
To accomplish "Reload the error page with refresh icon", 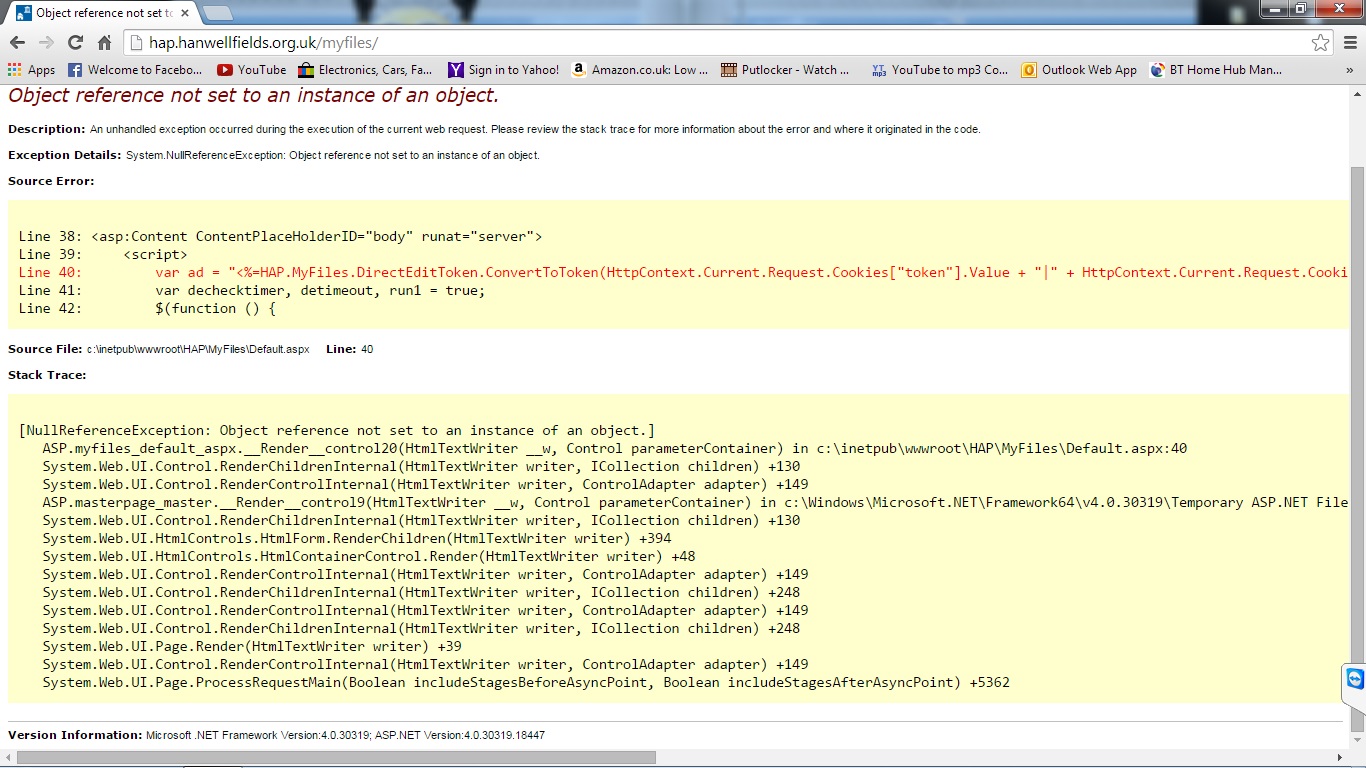I will 75,43.
